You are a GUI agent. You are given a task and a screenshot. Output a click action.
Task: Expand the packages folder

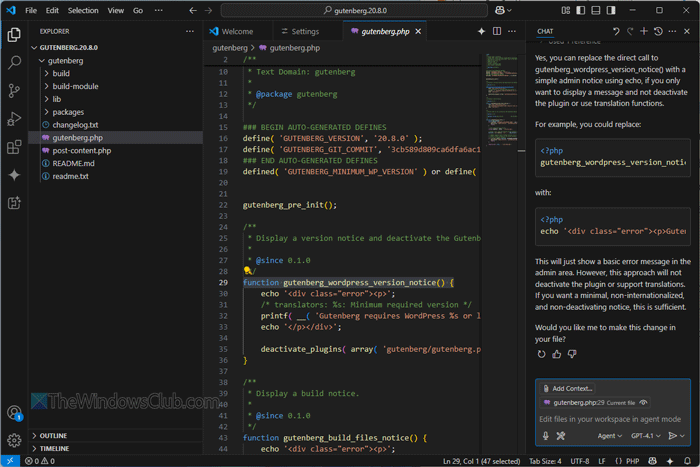(x=46, y=112)
